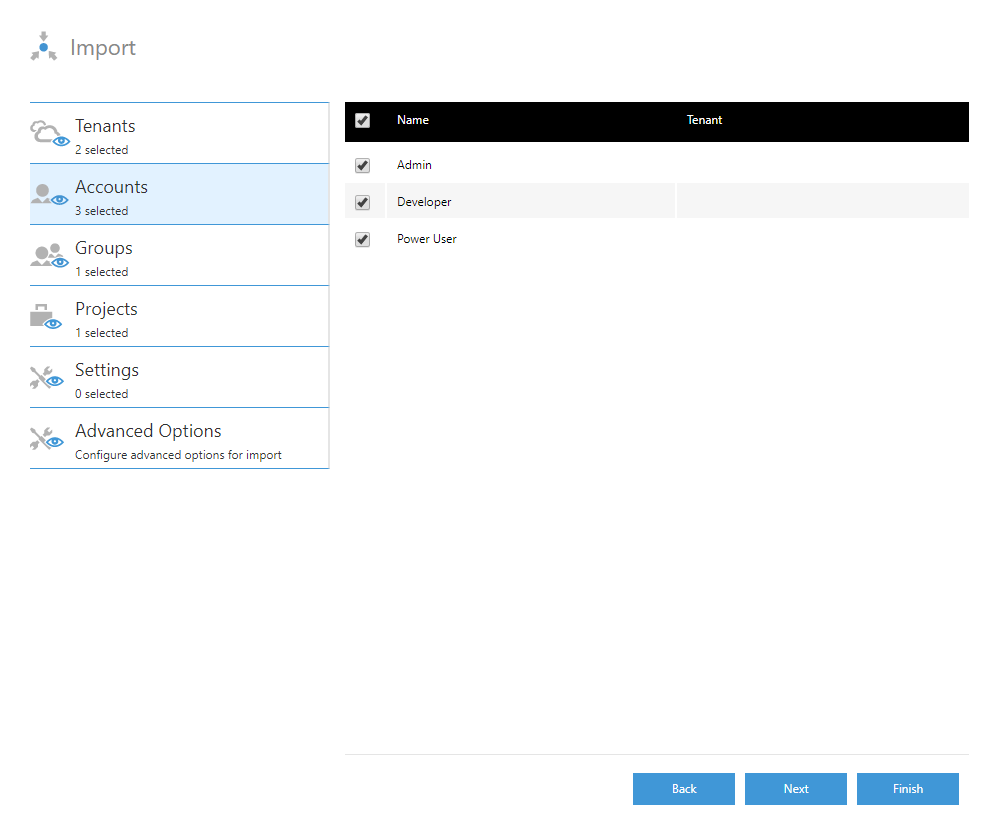
Task: Click the Finish button
Action: [907, 789]
